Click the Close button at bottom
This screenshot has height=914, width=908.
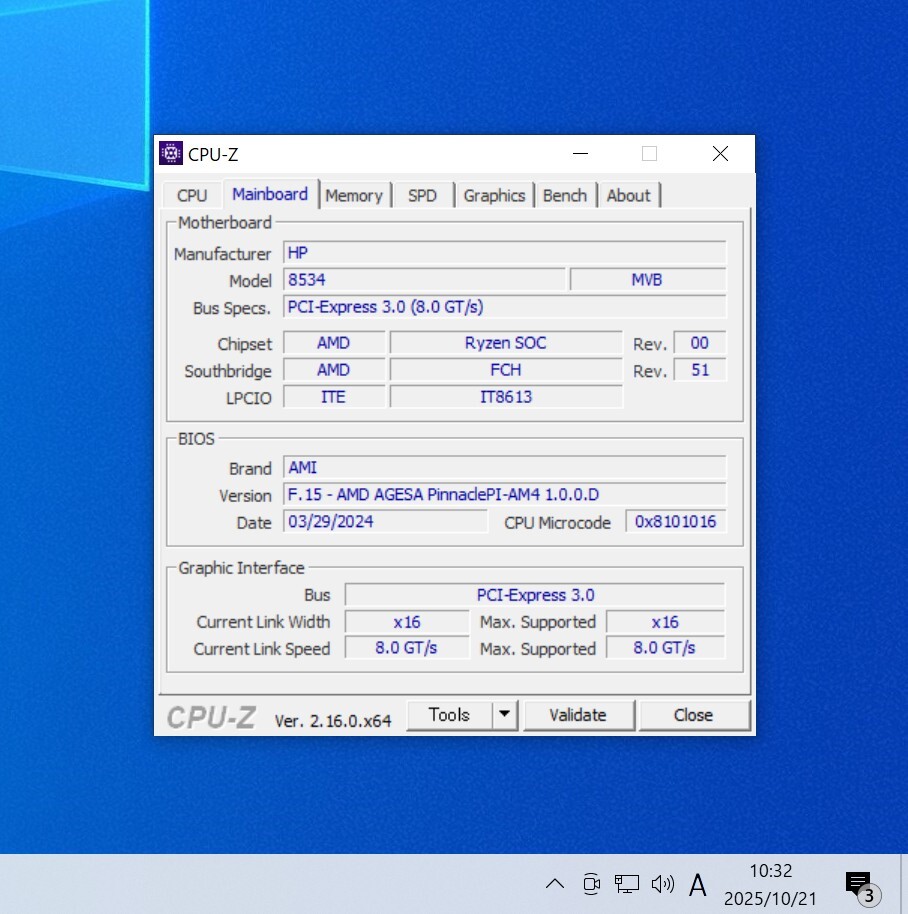[693, 715]
